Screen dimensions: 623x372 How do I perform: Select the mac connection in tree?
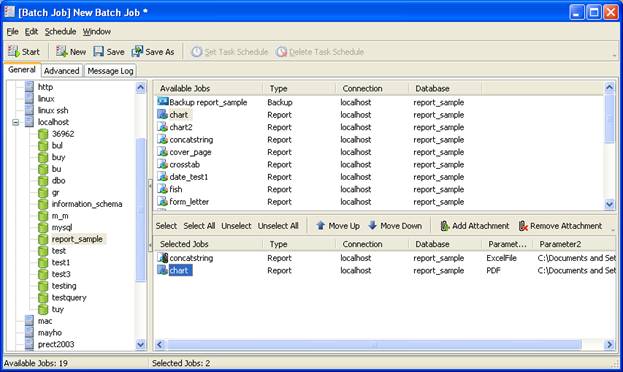pos(45,321)
